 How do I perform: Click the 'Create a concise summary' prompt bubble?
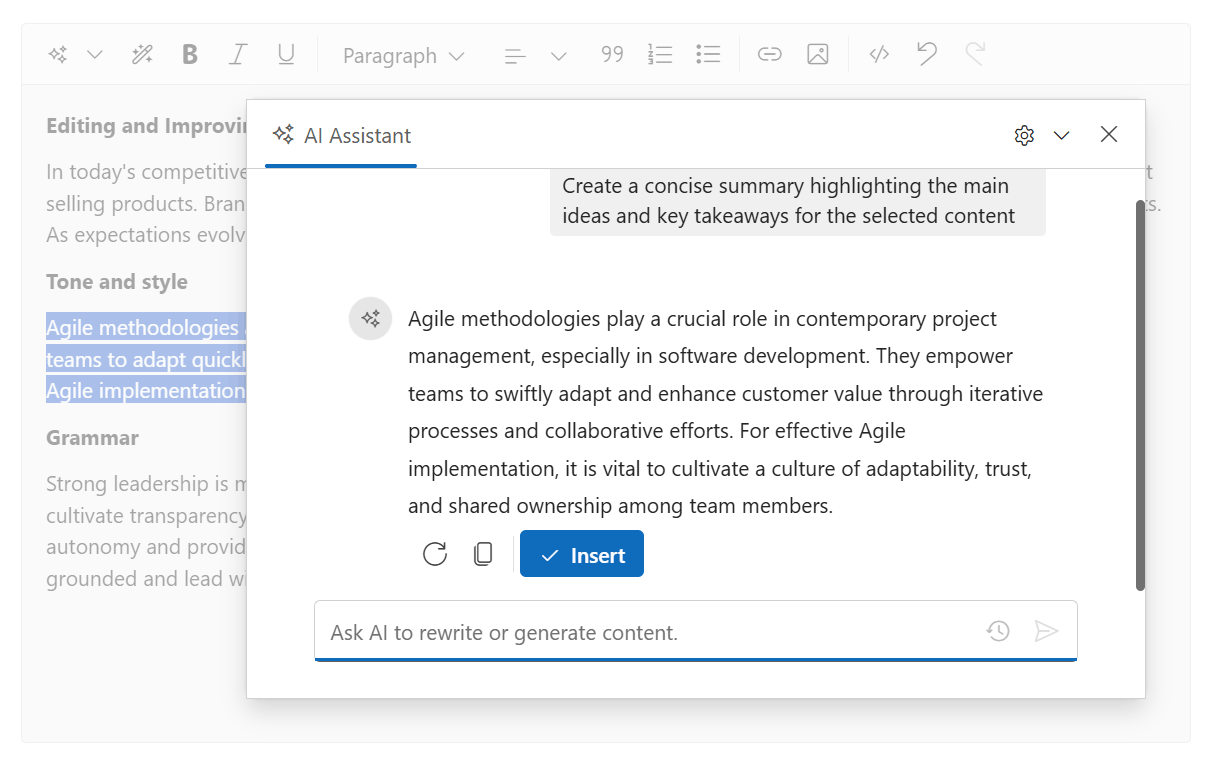(798, 201)
